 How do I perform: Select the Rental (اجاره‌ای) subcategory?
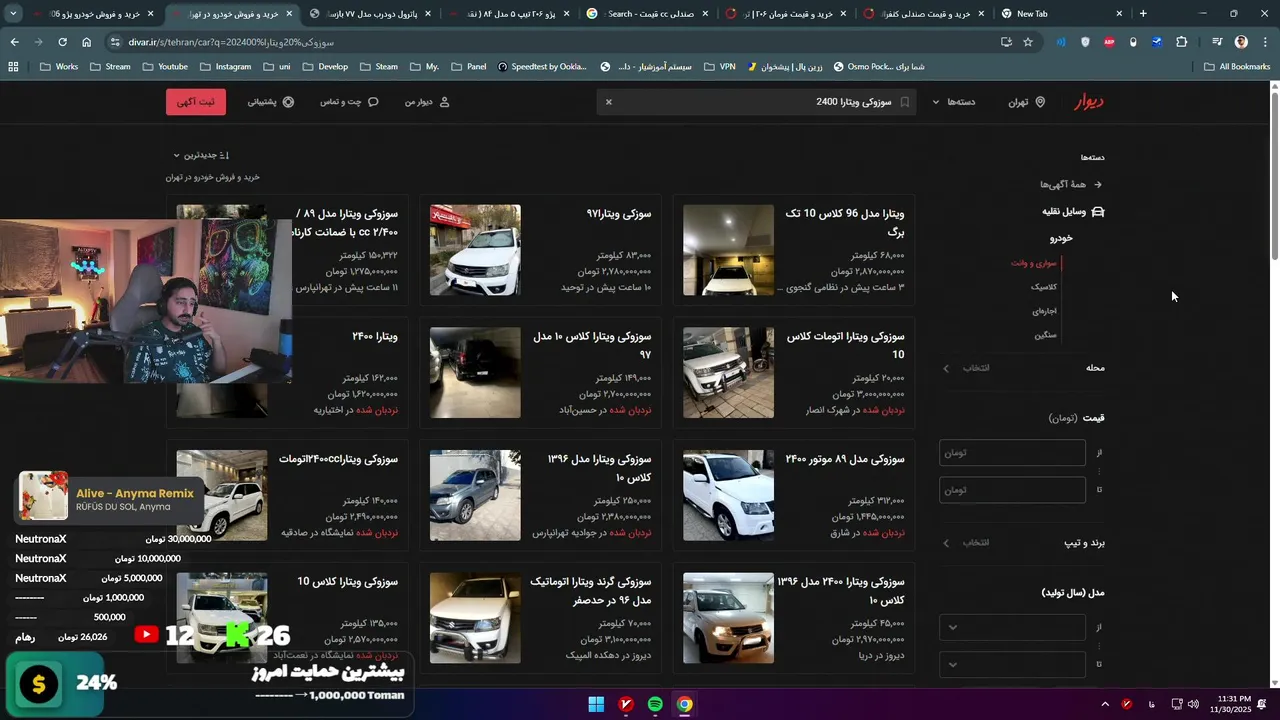(x=1044, y=311)
